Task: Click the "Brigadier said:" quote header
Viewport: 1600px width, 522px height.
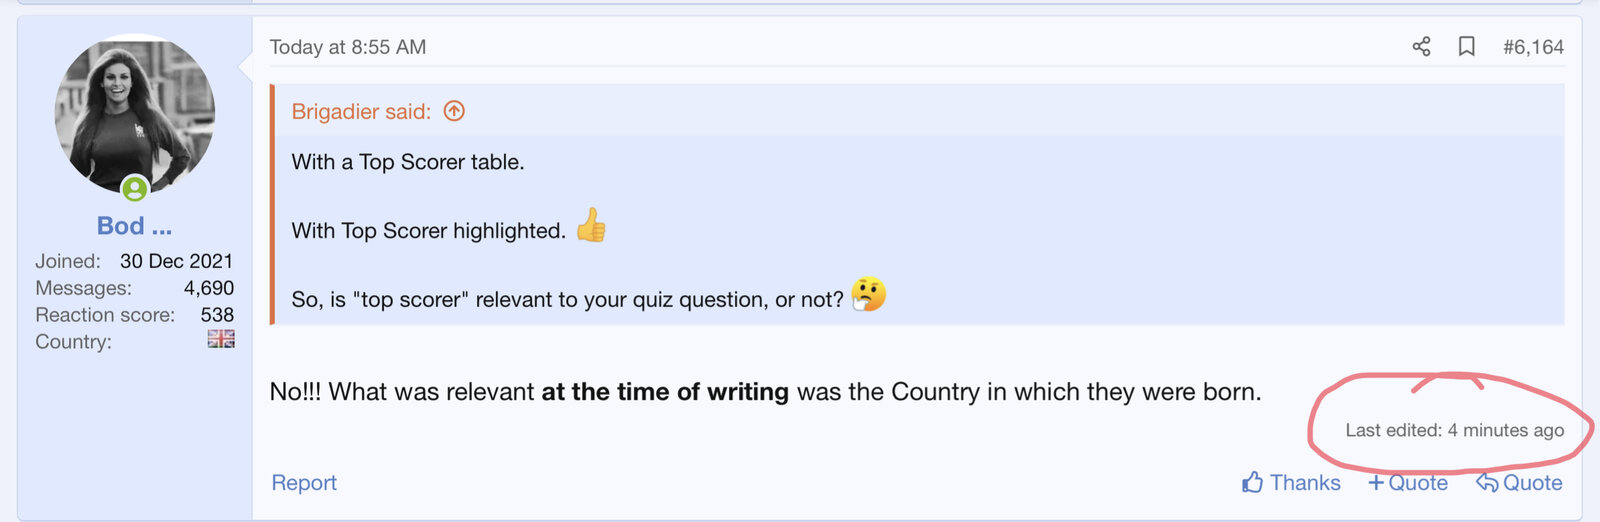Action: point(361,112)
